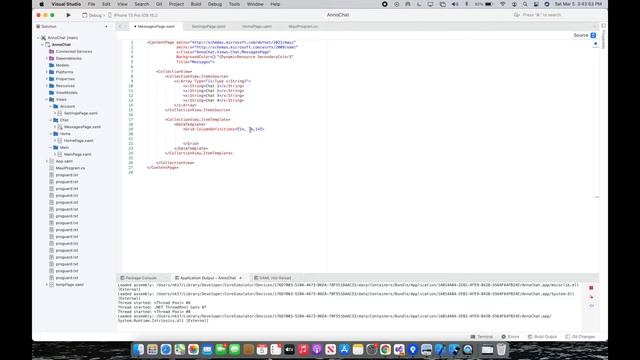Expand the Platforms folder
The height and width of the screenshot is (360, 640).
47,72
